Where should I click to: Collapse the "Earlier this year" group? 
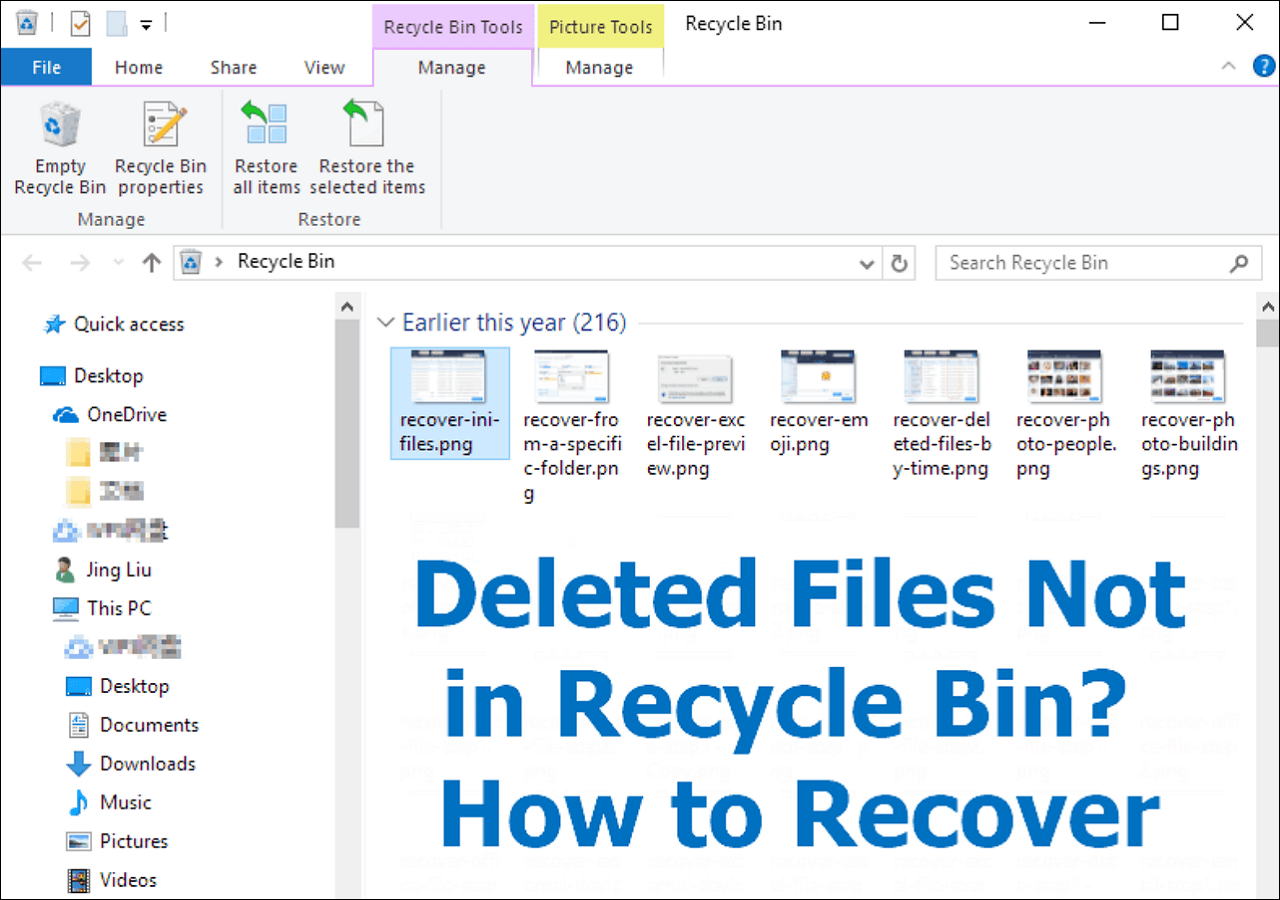[385, 323]
